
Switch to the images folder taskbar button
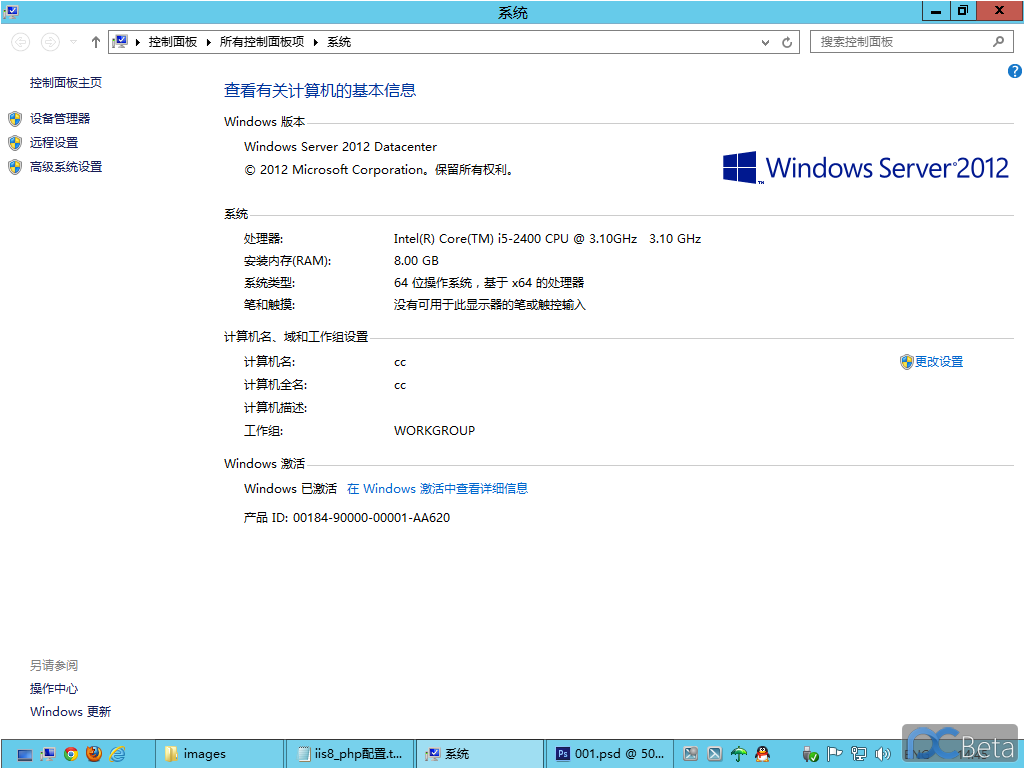[220, 754]
